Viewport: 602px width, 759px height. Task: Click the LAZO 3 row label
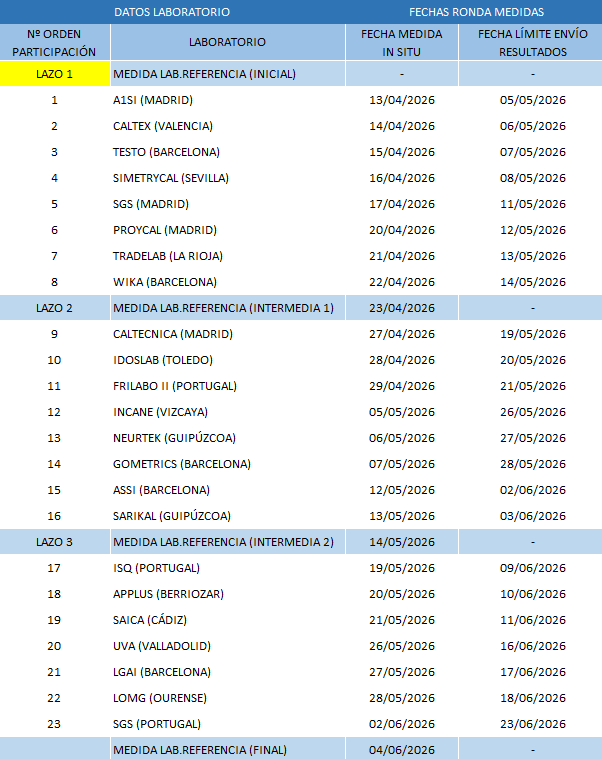pos(55,542)
